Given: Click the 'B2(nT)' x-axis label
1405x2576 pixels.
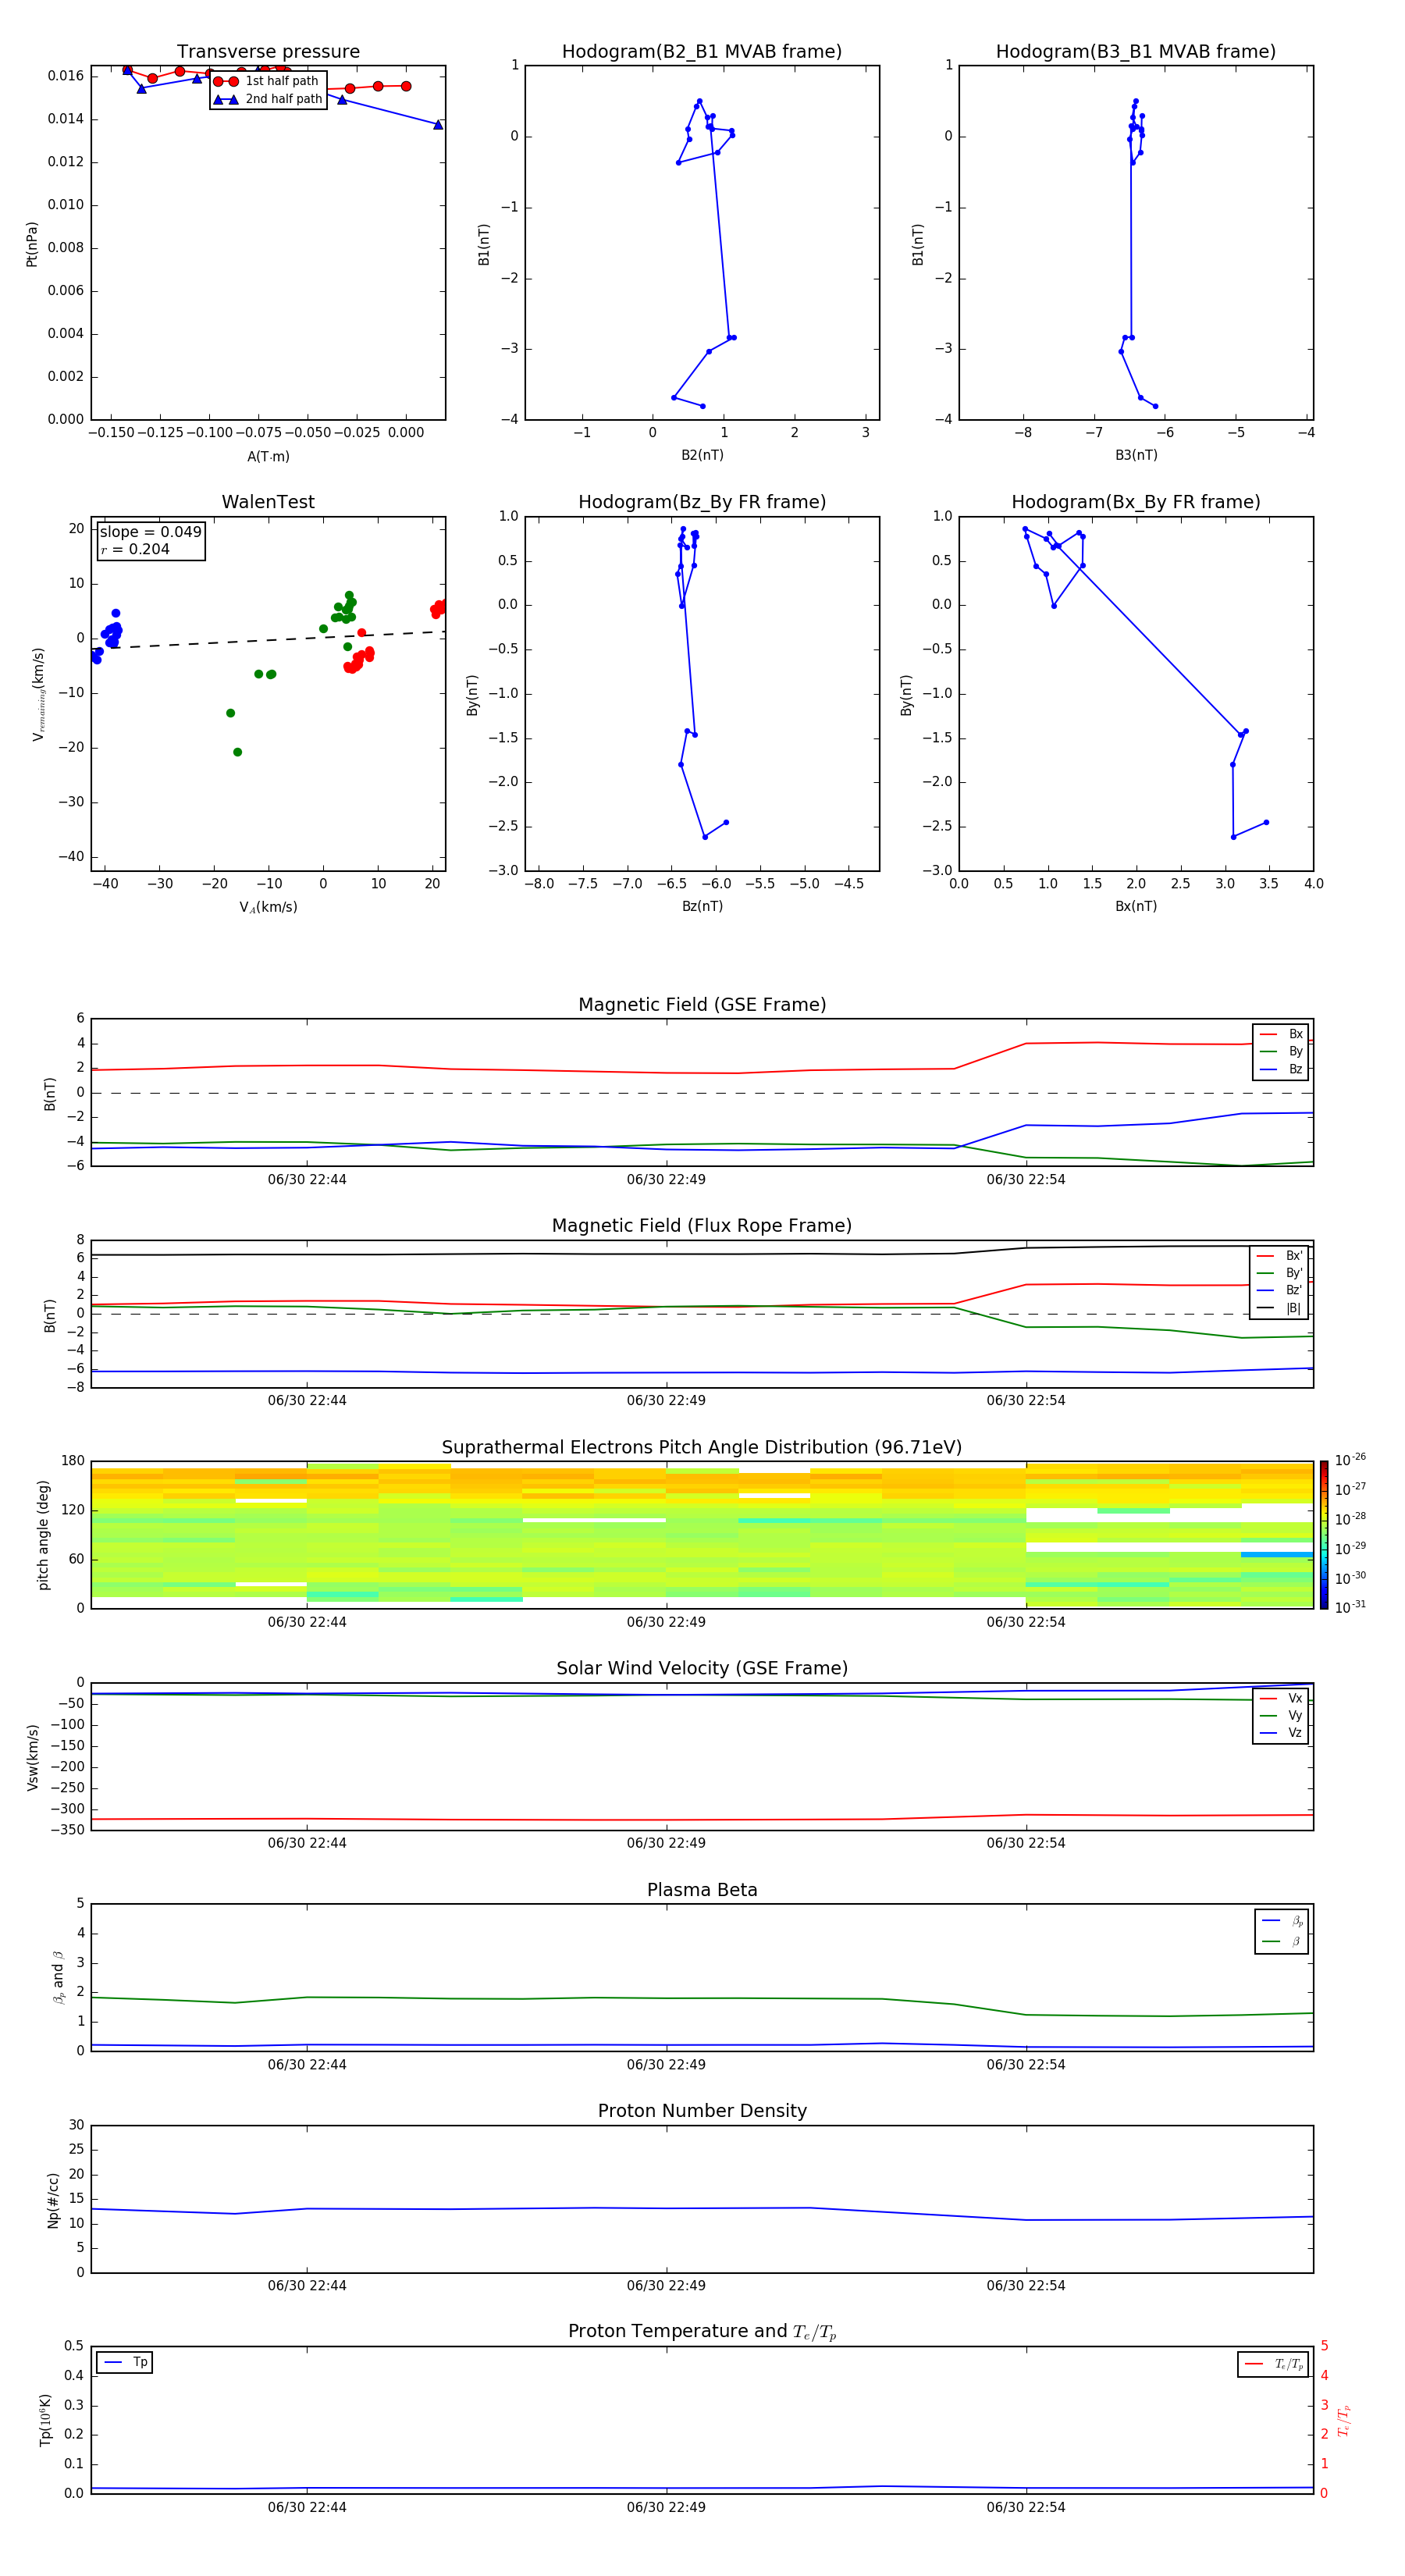Looking at the screenshot, I should tap(702, 456).
